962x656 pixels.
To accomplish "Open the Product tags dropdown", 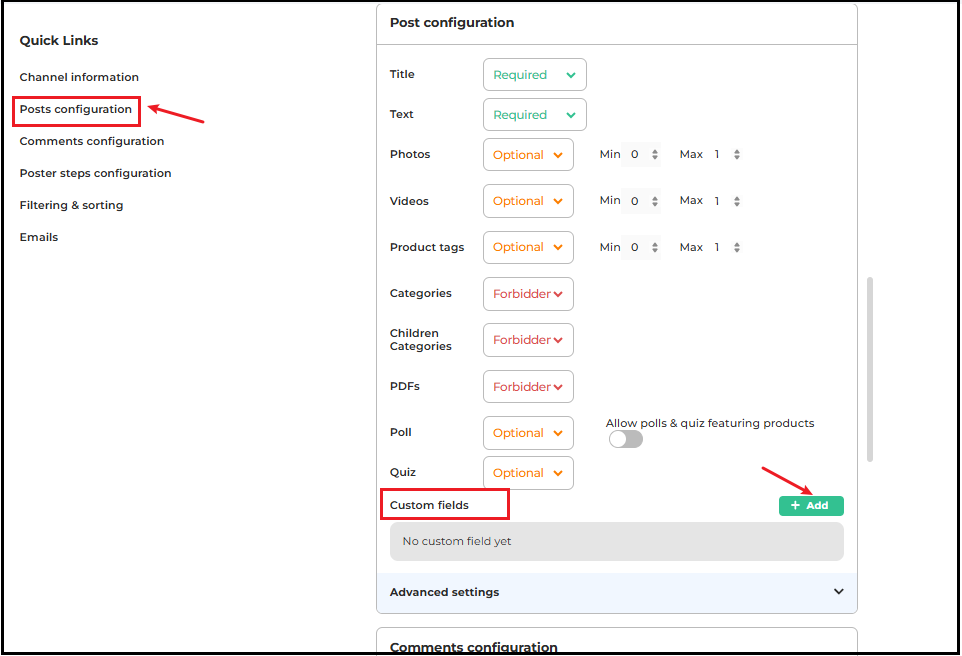I will (528, 247).
